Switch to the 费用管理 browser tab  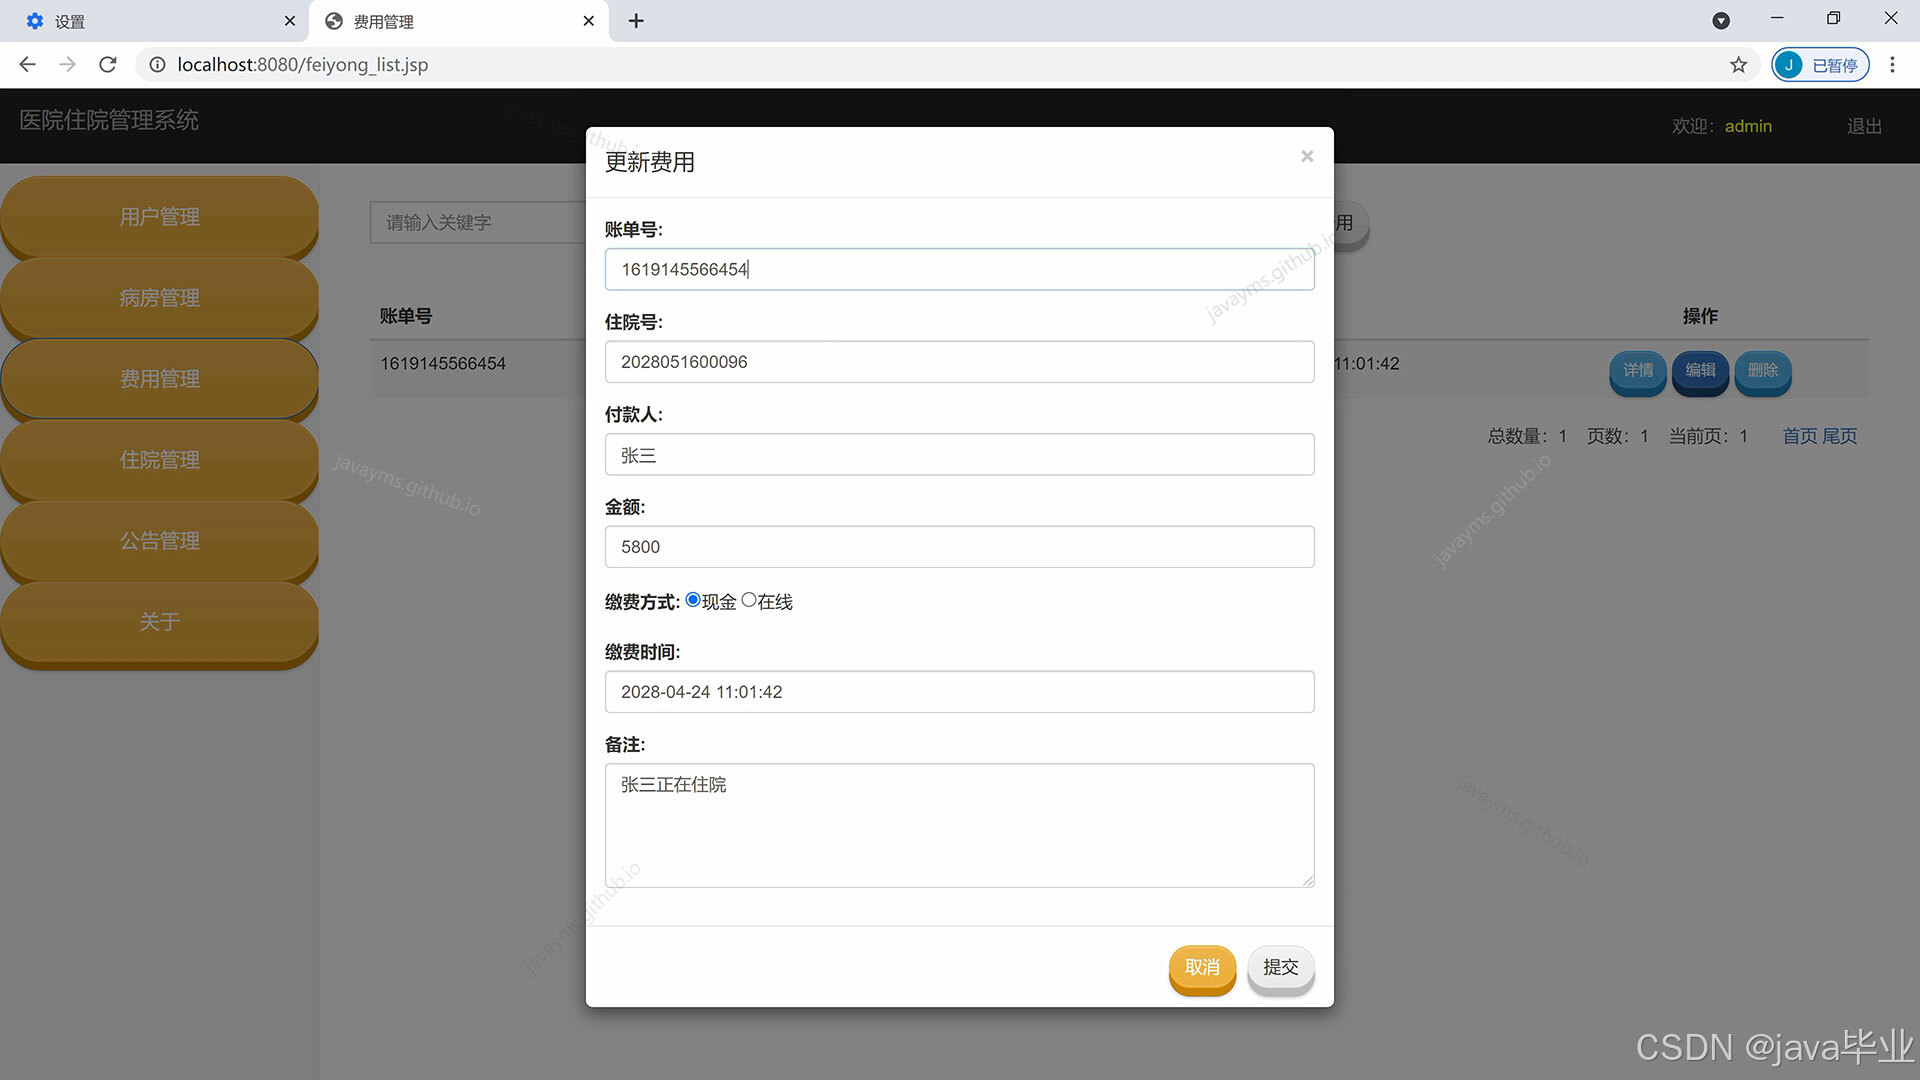pyautogui.click(x=458, y=21)
